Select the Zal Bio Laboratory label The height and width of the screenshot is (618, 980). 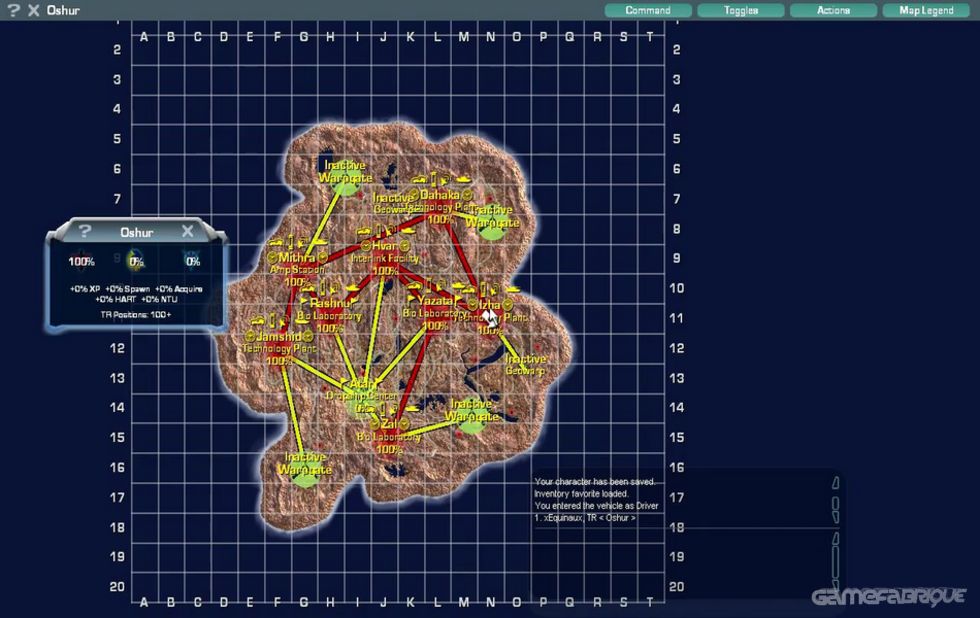[388, 431]
